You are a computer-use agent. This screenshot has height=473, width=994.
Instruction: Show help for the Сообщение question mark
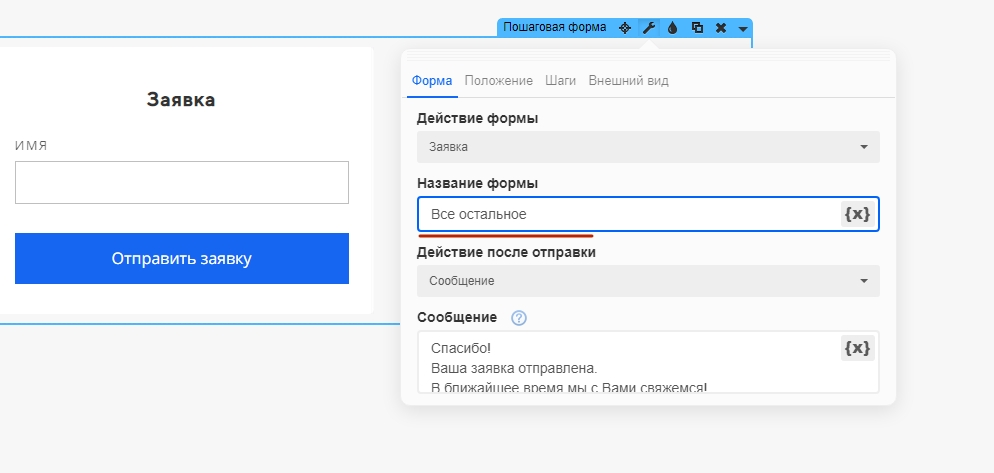pos(519,318)
